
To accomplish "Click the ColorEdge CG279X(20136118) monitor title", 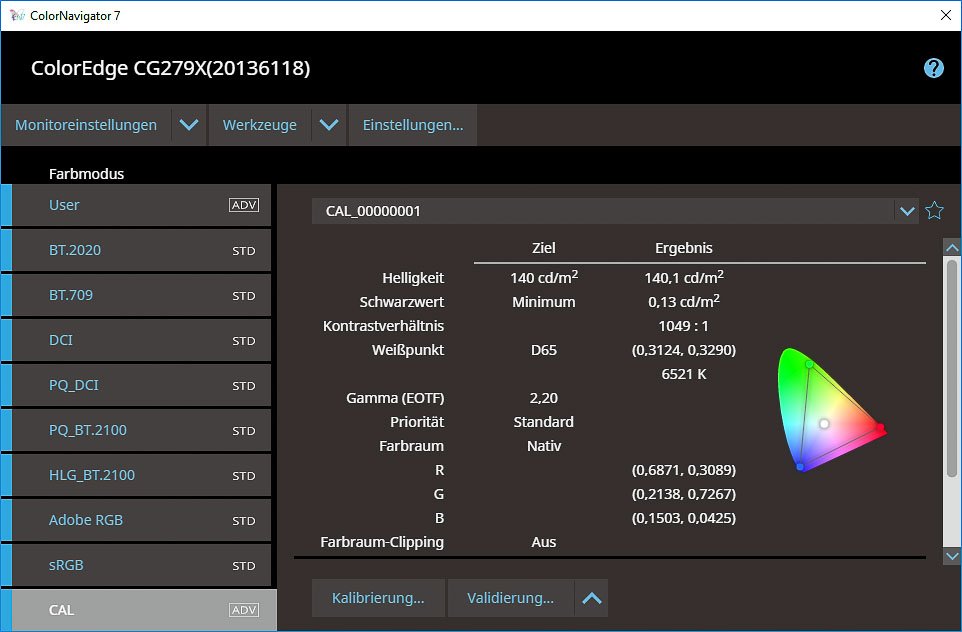I will [171, 67].
